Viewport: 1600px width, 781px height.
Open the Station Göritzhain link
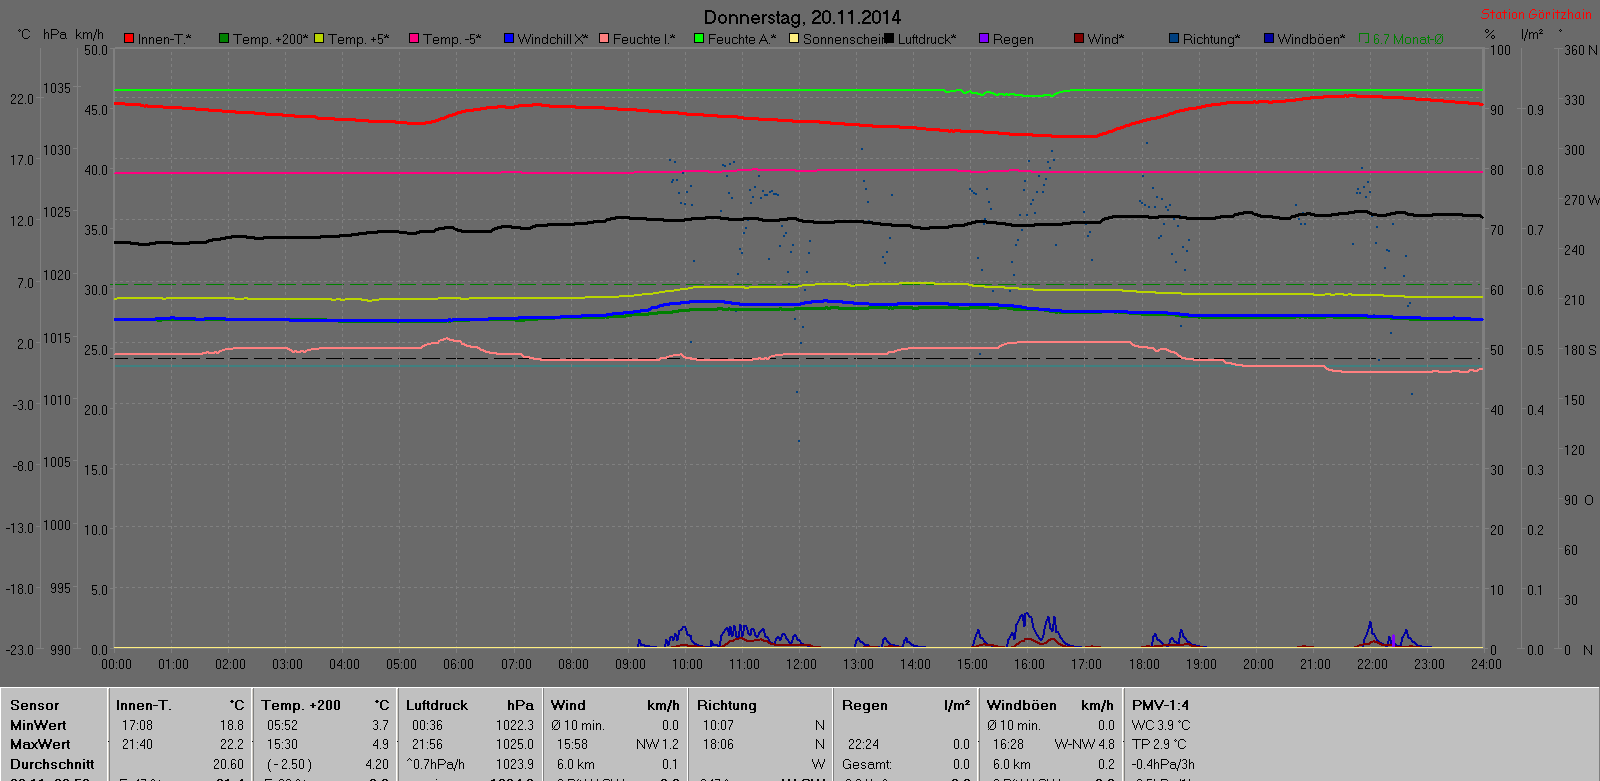coord(1536,14)
